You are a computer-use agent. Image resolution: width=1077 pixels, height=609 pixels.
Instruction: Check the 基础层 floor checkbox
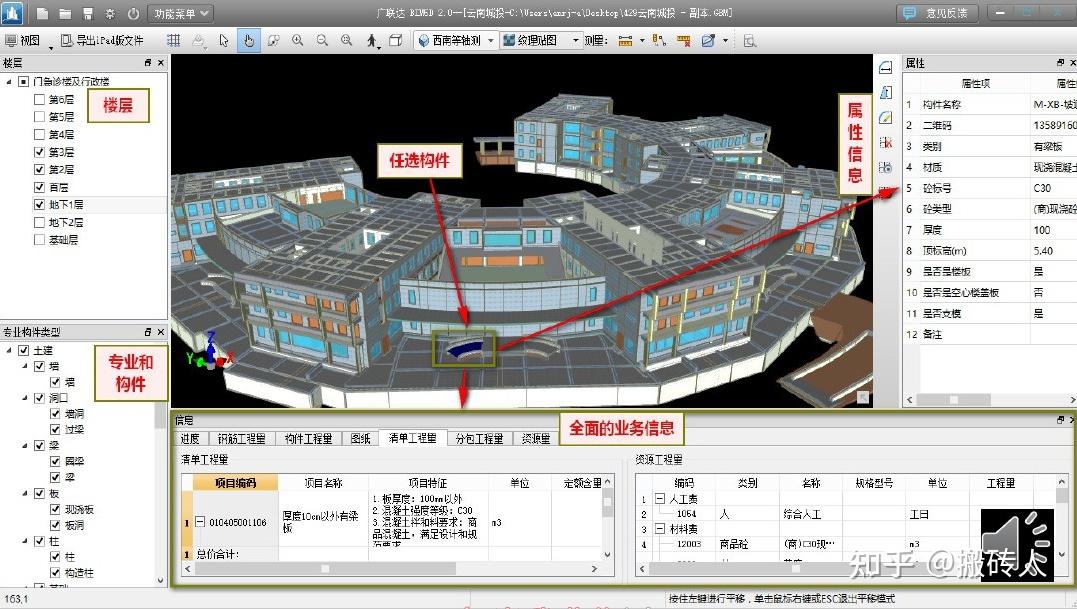[x=40, y=240]
